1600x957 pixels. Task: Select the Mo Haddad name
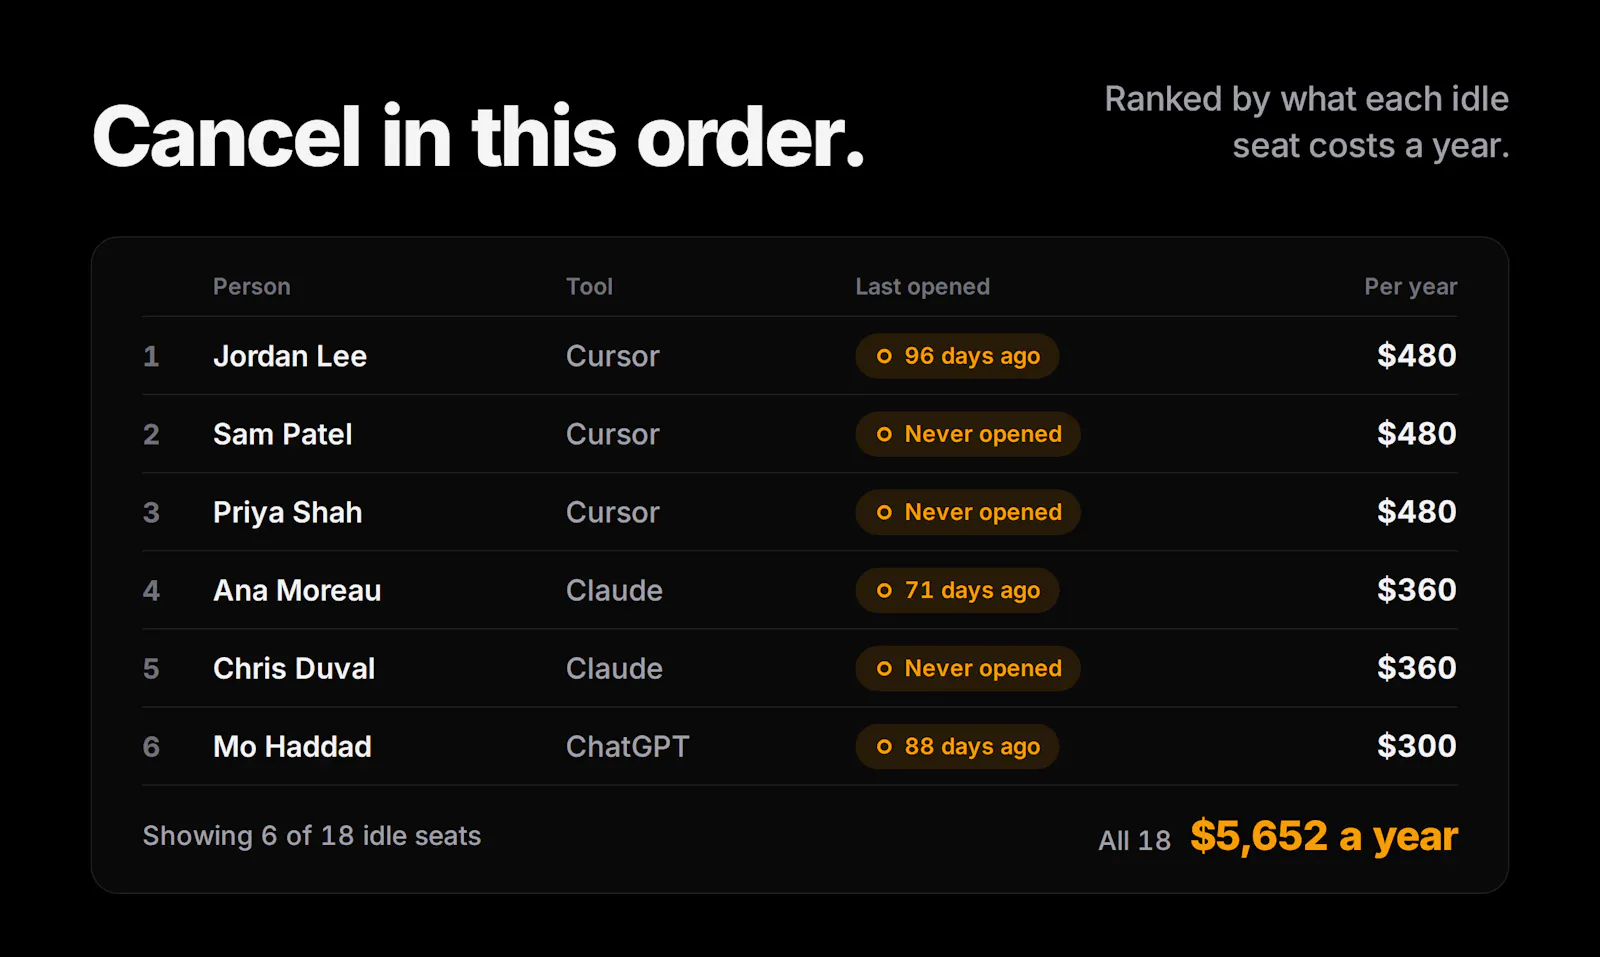coord(292,746)
